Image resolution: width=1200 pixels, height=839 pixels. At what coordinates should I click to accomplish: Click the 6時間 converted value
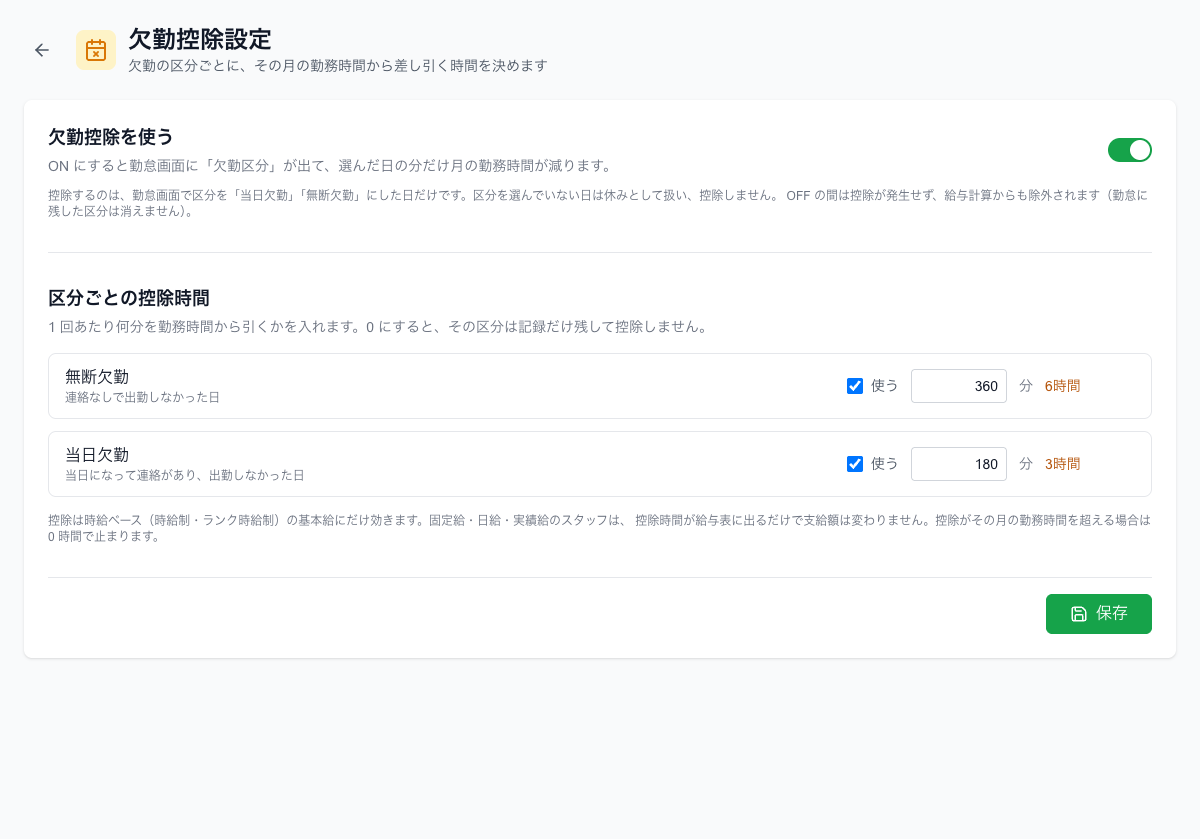[x=1062, y=386]
